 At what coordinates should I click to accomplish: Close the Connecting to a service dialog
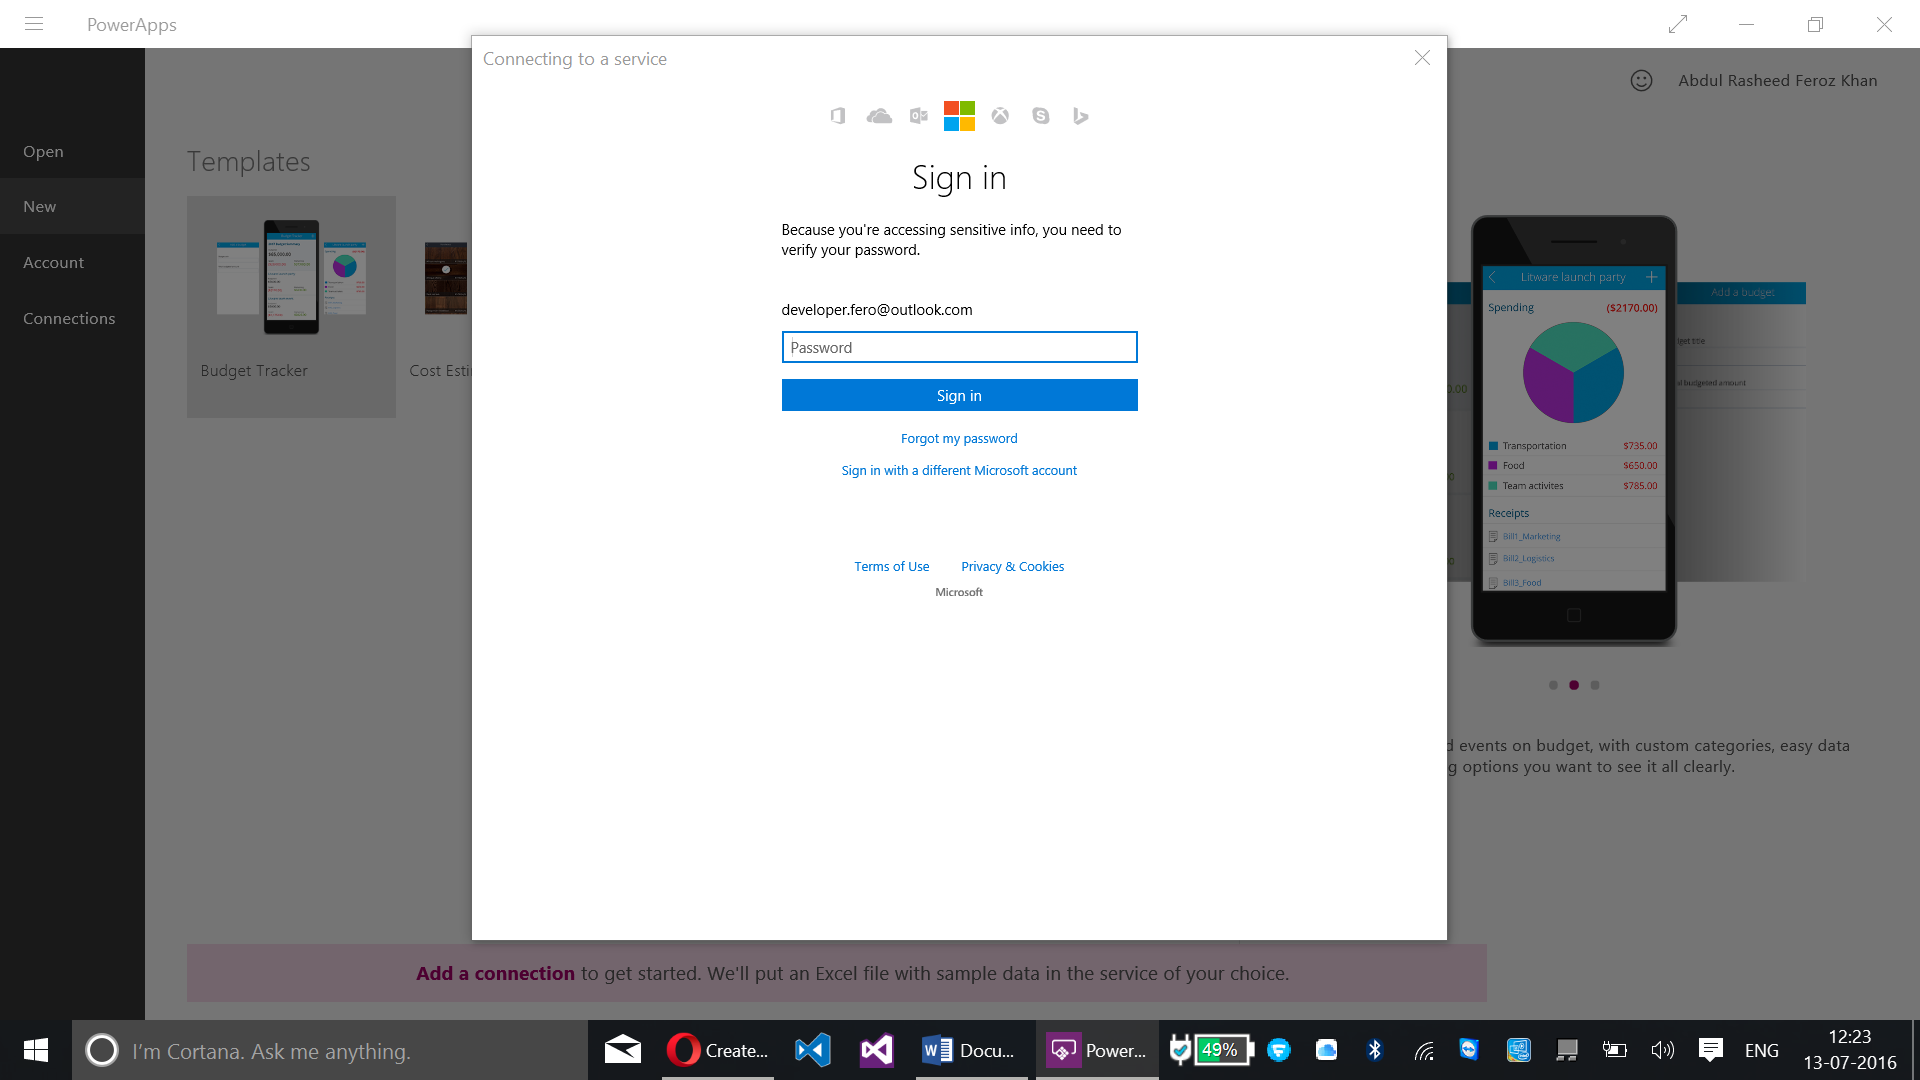tap(1422, 58)
